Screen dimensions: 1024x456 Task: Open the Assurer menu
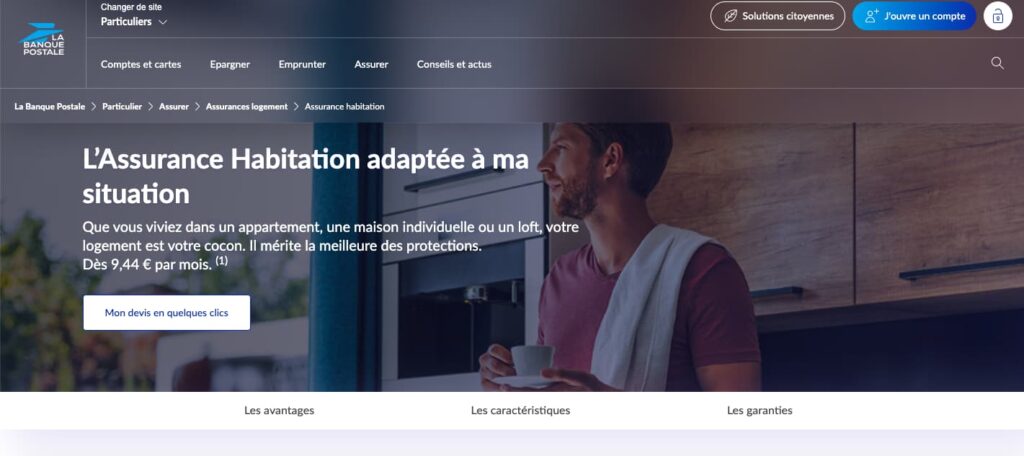pyautogui.click(x=372, y=65)
